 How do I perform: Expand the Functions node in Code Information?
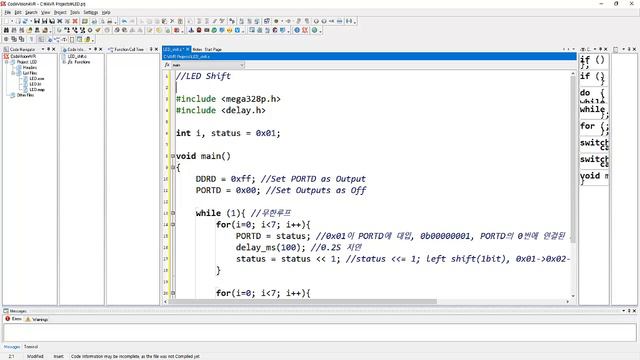(64, 62)
